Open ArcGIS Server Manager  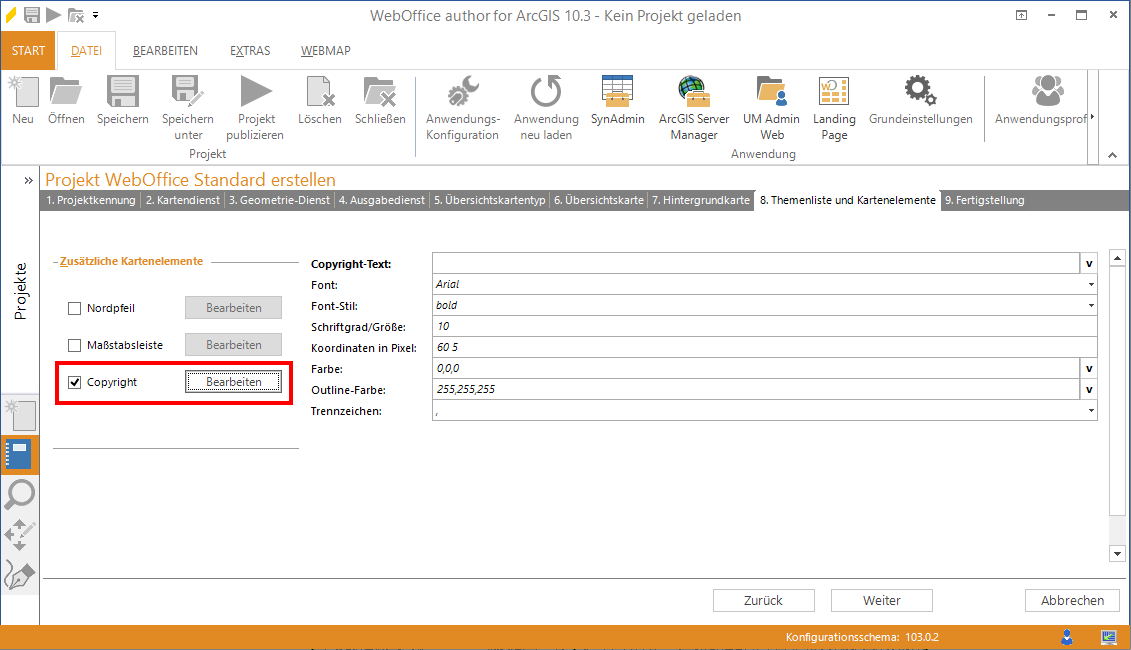693,92
